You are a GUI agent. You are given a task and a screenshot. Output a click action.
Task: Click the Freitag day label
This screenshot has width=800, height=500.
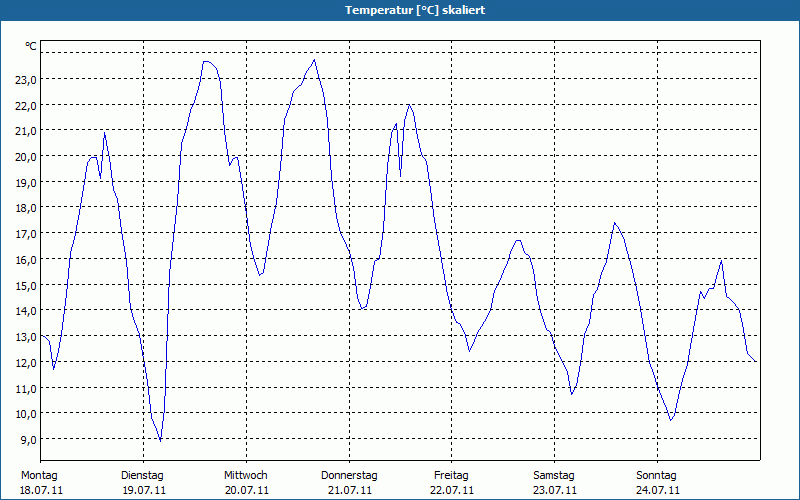coord(451,475)
